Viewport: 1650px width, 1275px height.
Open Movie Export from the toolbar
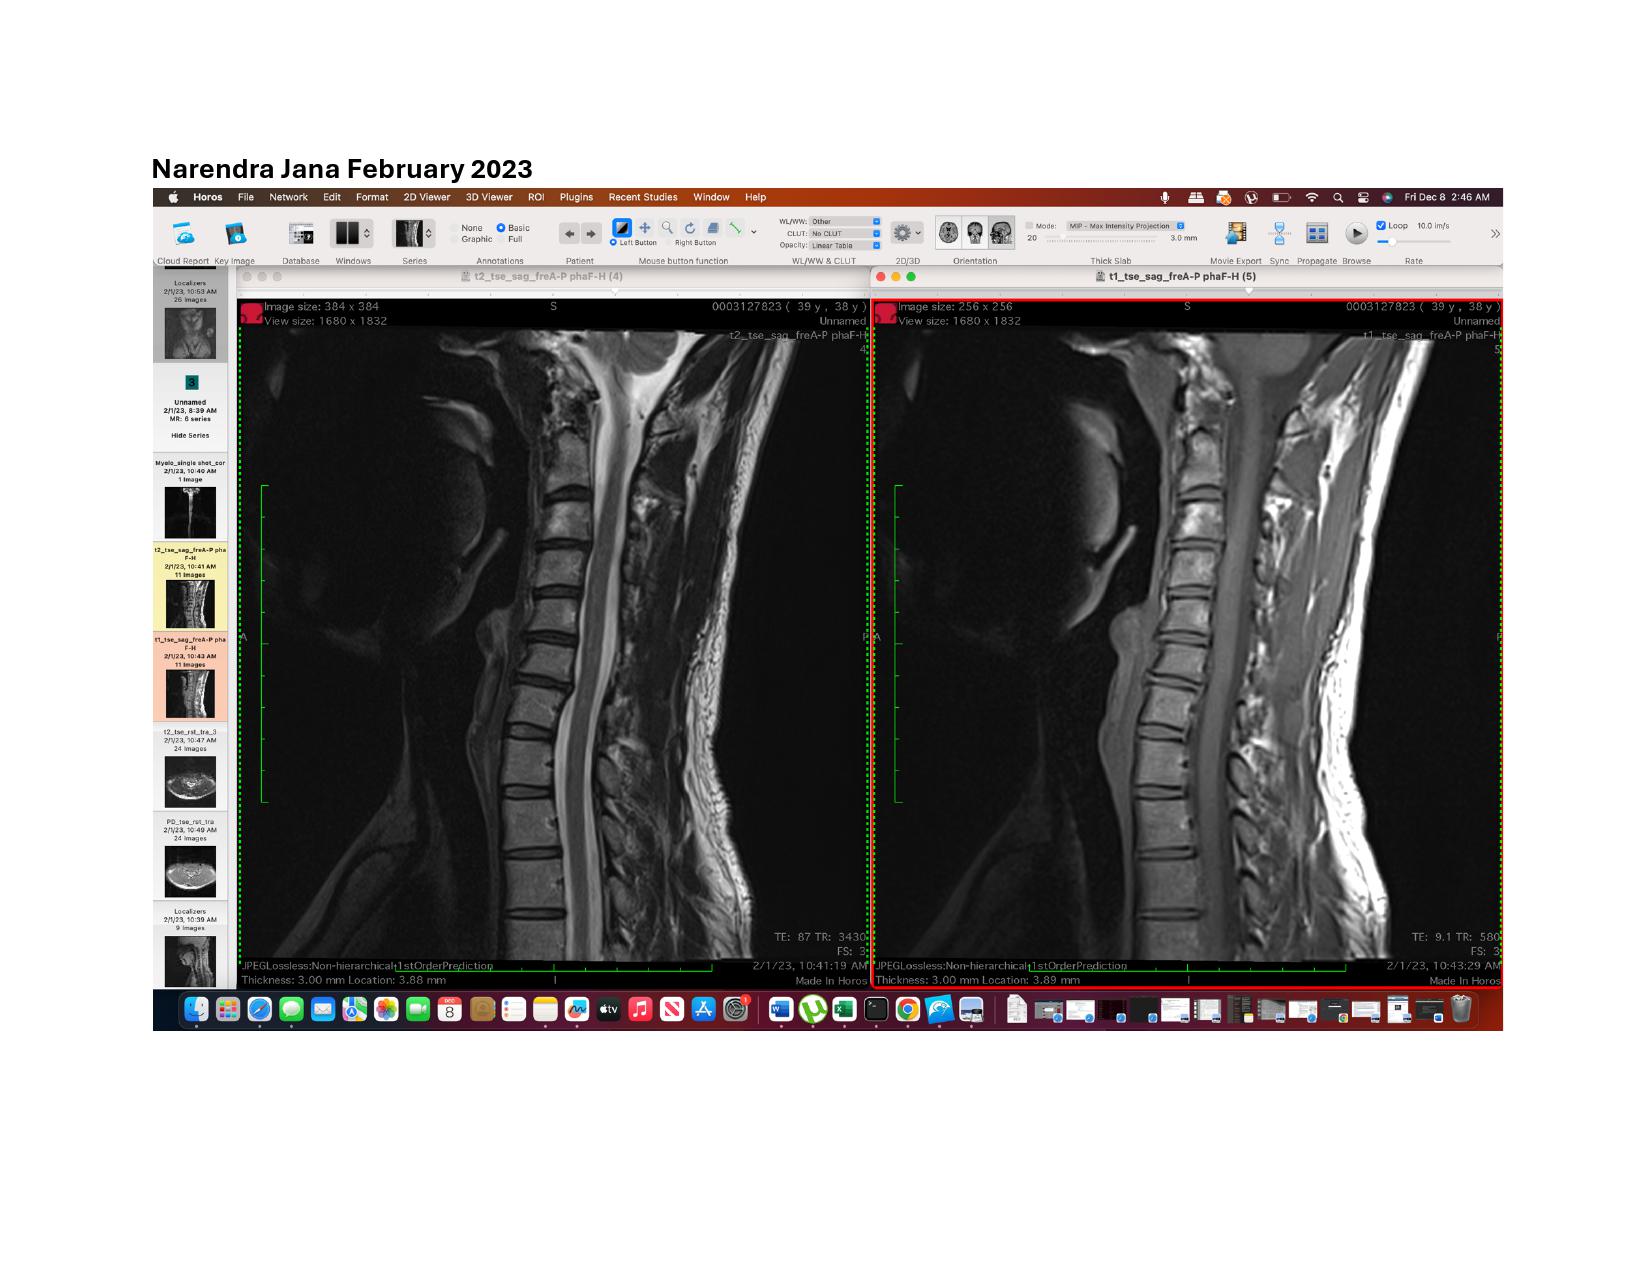[1236, 234]
